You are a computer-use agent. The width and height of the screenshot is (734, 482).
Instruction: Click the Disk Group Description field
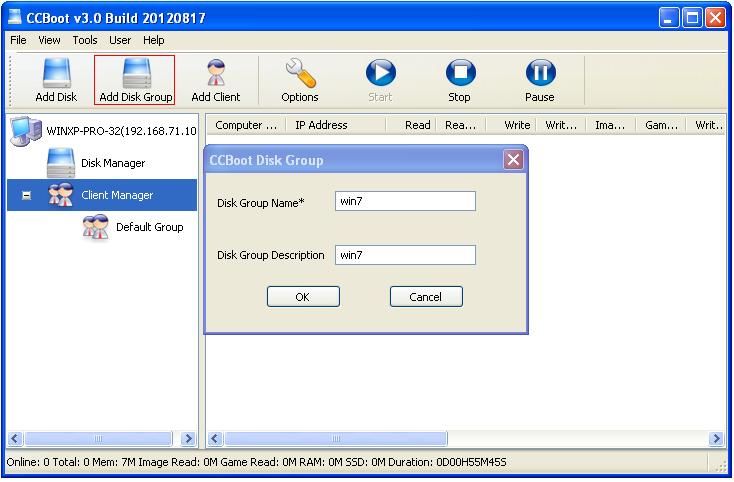[405, 255]
